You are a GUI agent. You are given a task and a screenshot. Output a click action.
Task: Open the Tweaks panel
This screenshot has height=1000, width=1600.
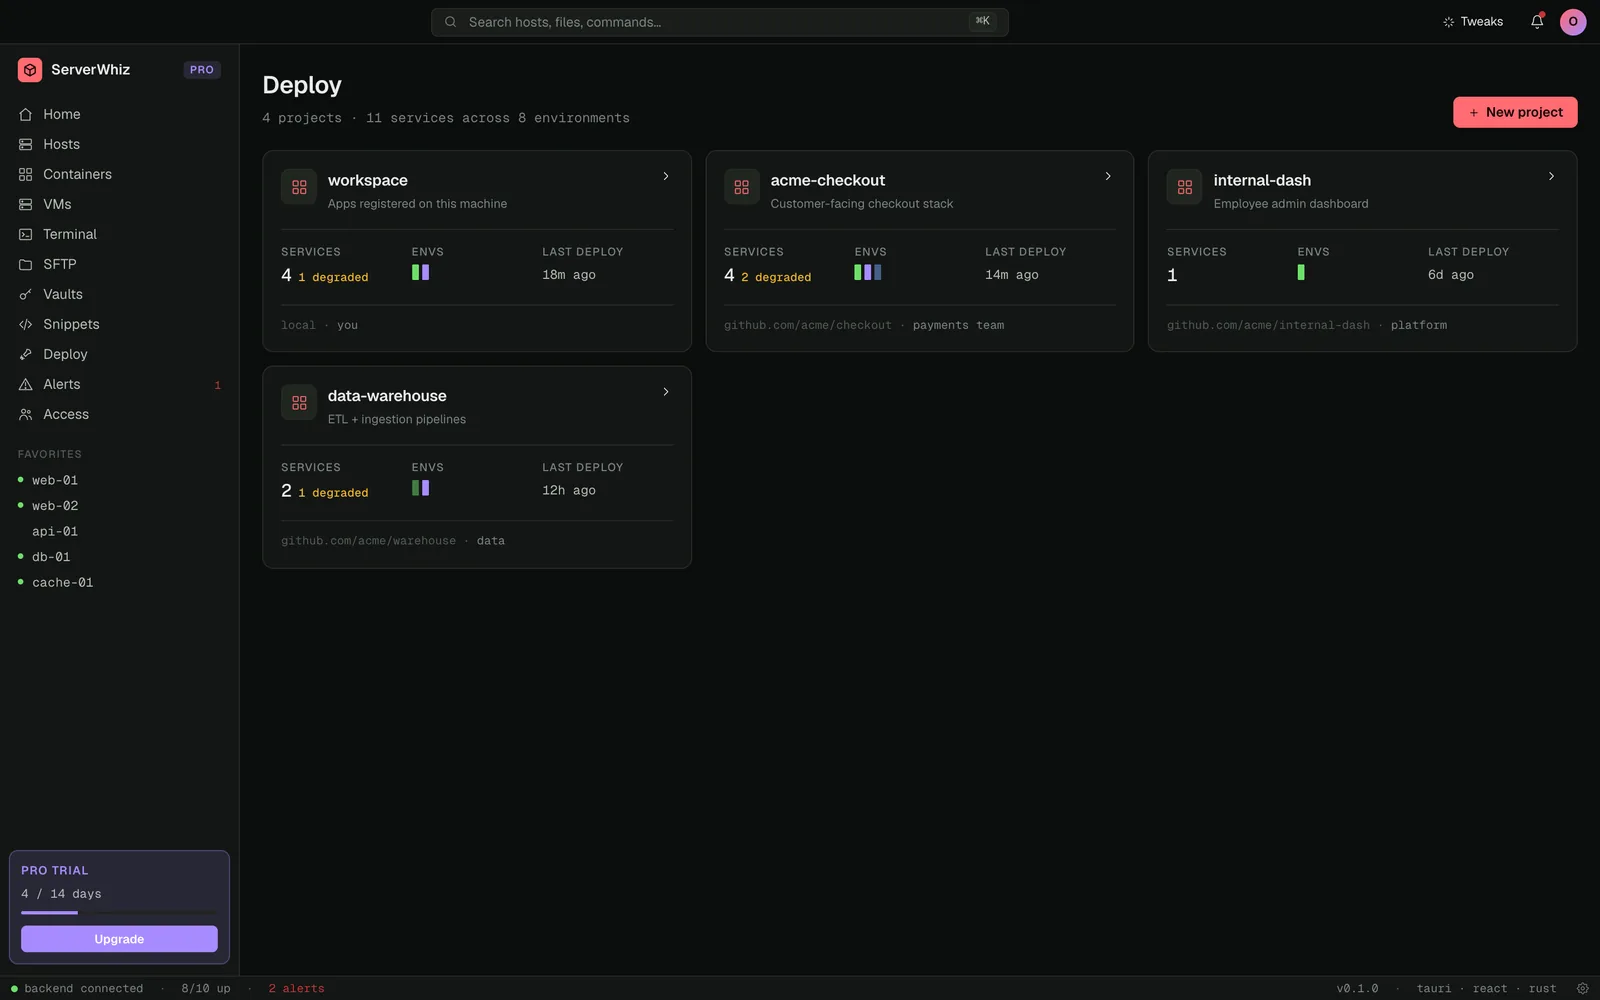pyautogui.click(x=1473, y=22)
